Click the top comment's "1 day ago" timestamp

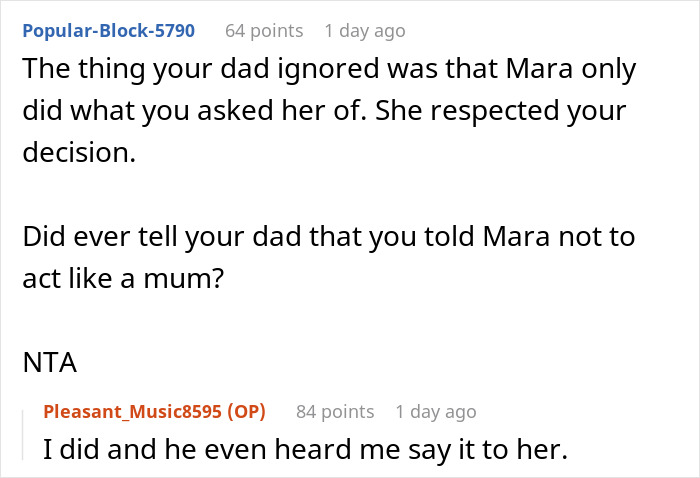364,30
